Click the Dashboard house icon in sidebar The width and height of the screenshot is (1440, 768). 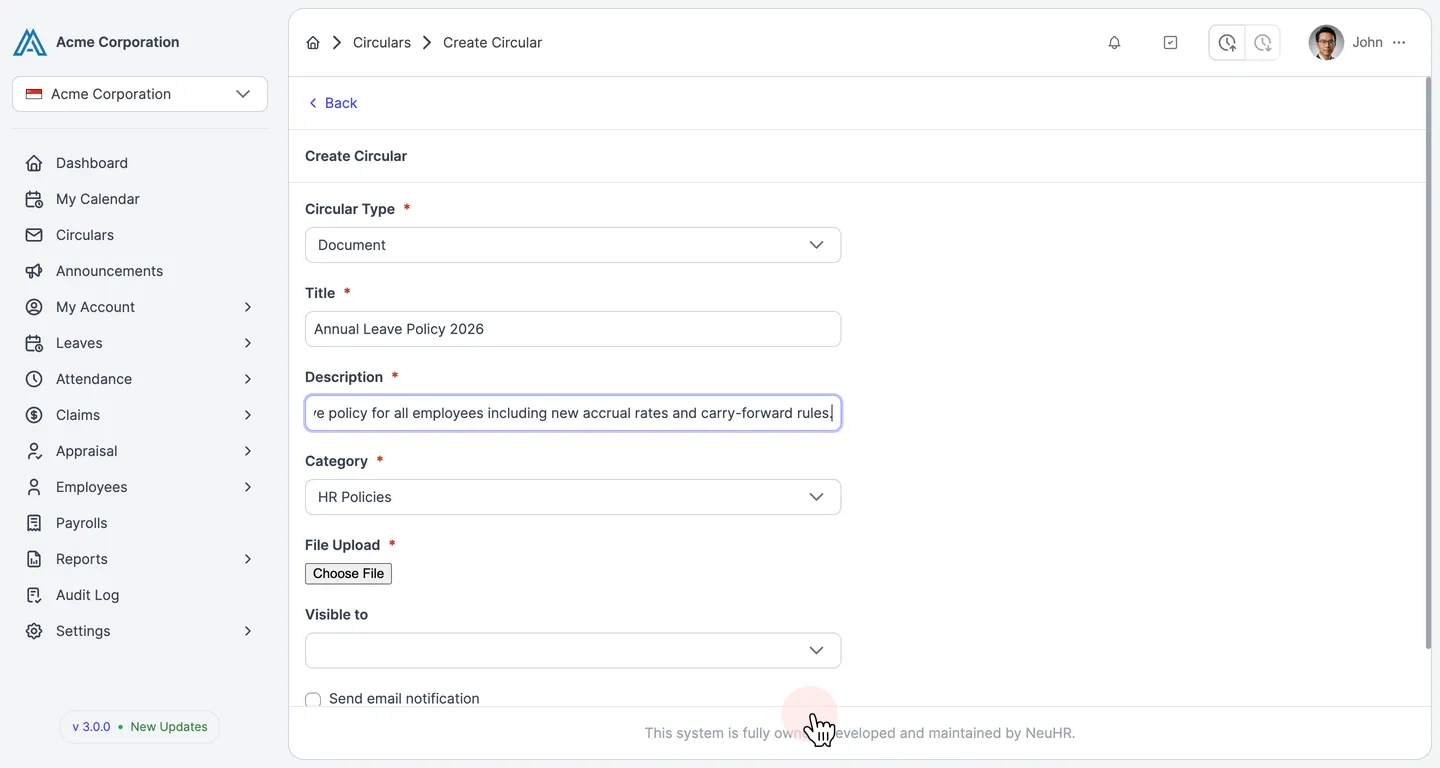point(34,163)
